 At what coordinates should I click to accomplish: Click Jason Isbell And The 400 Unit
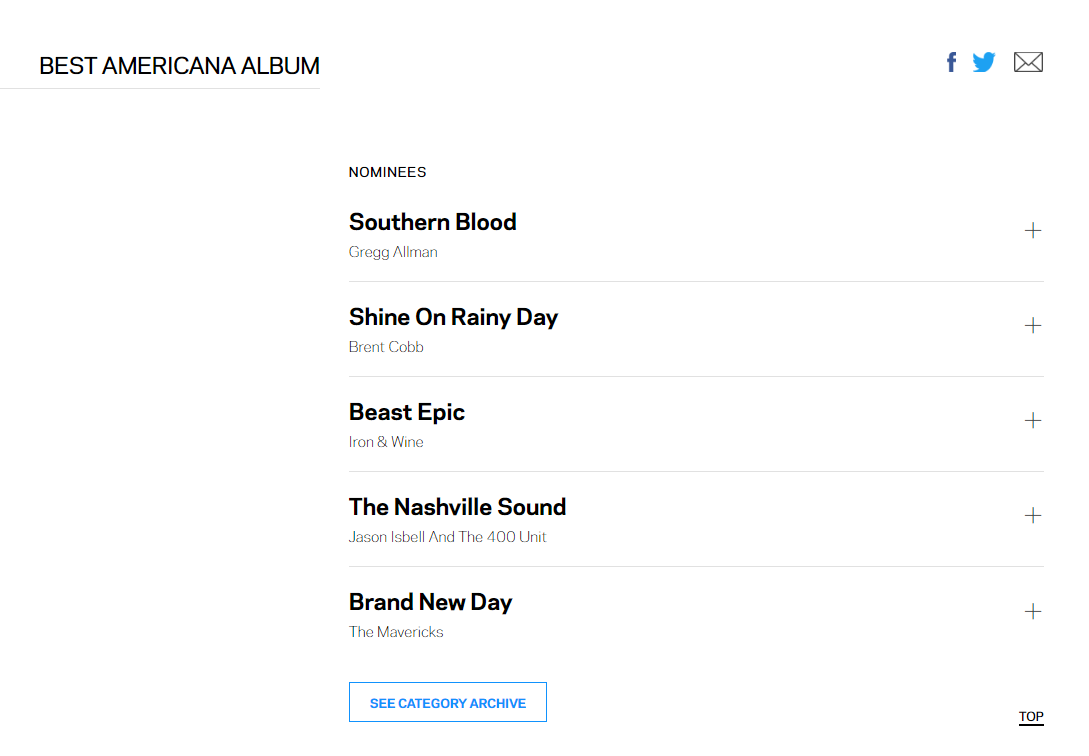(447, 537)
